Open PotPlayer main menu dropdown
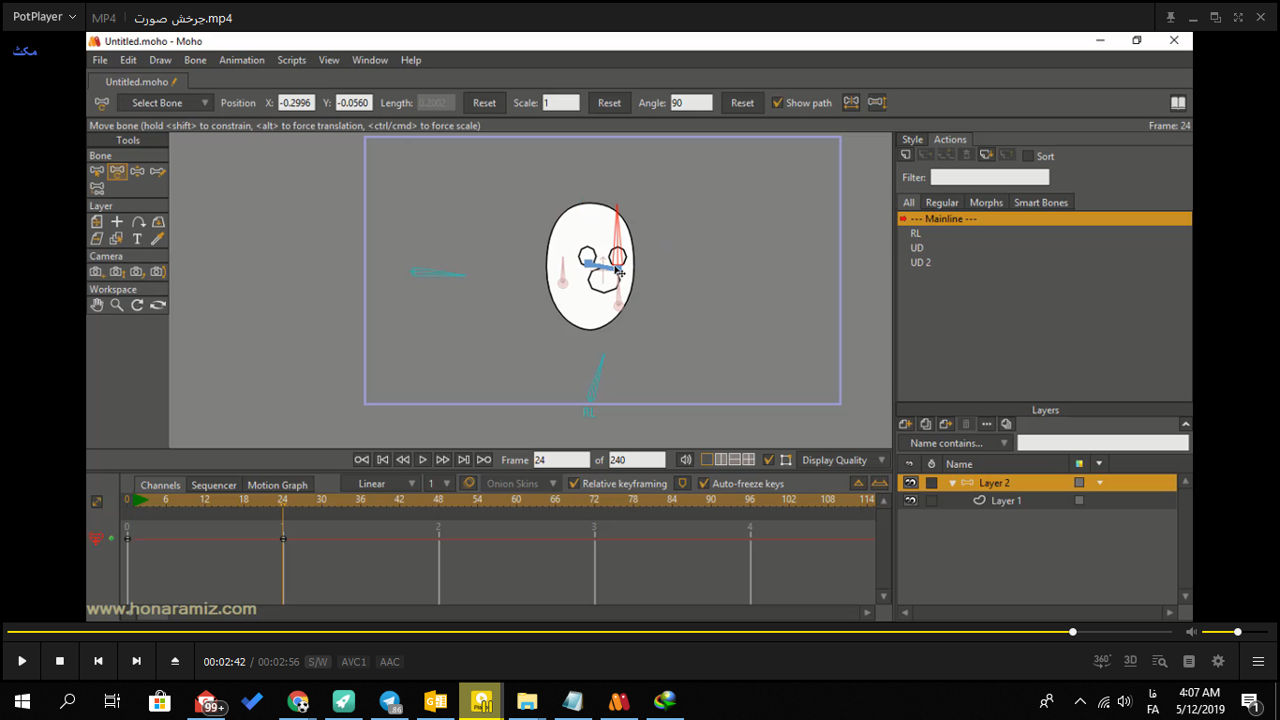Viewport: 1280px width, 720px height. [x=44, y=17]
